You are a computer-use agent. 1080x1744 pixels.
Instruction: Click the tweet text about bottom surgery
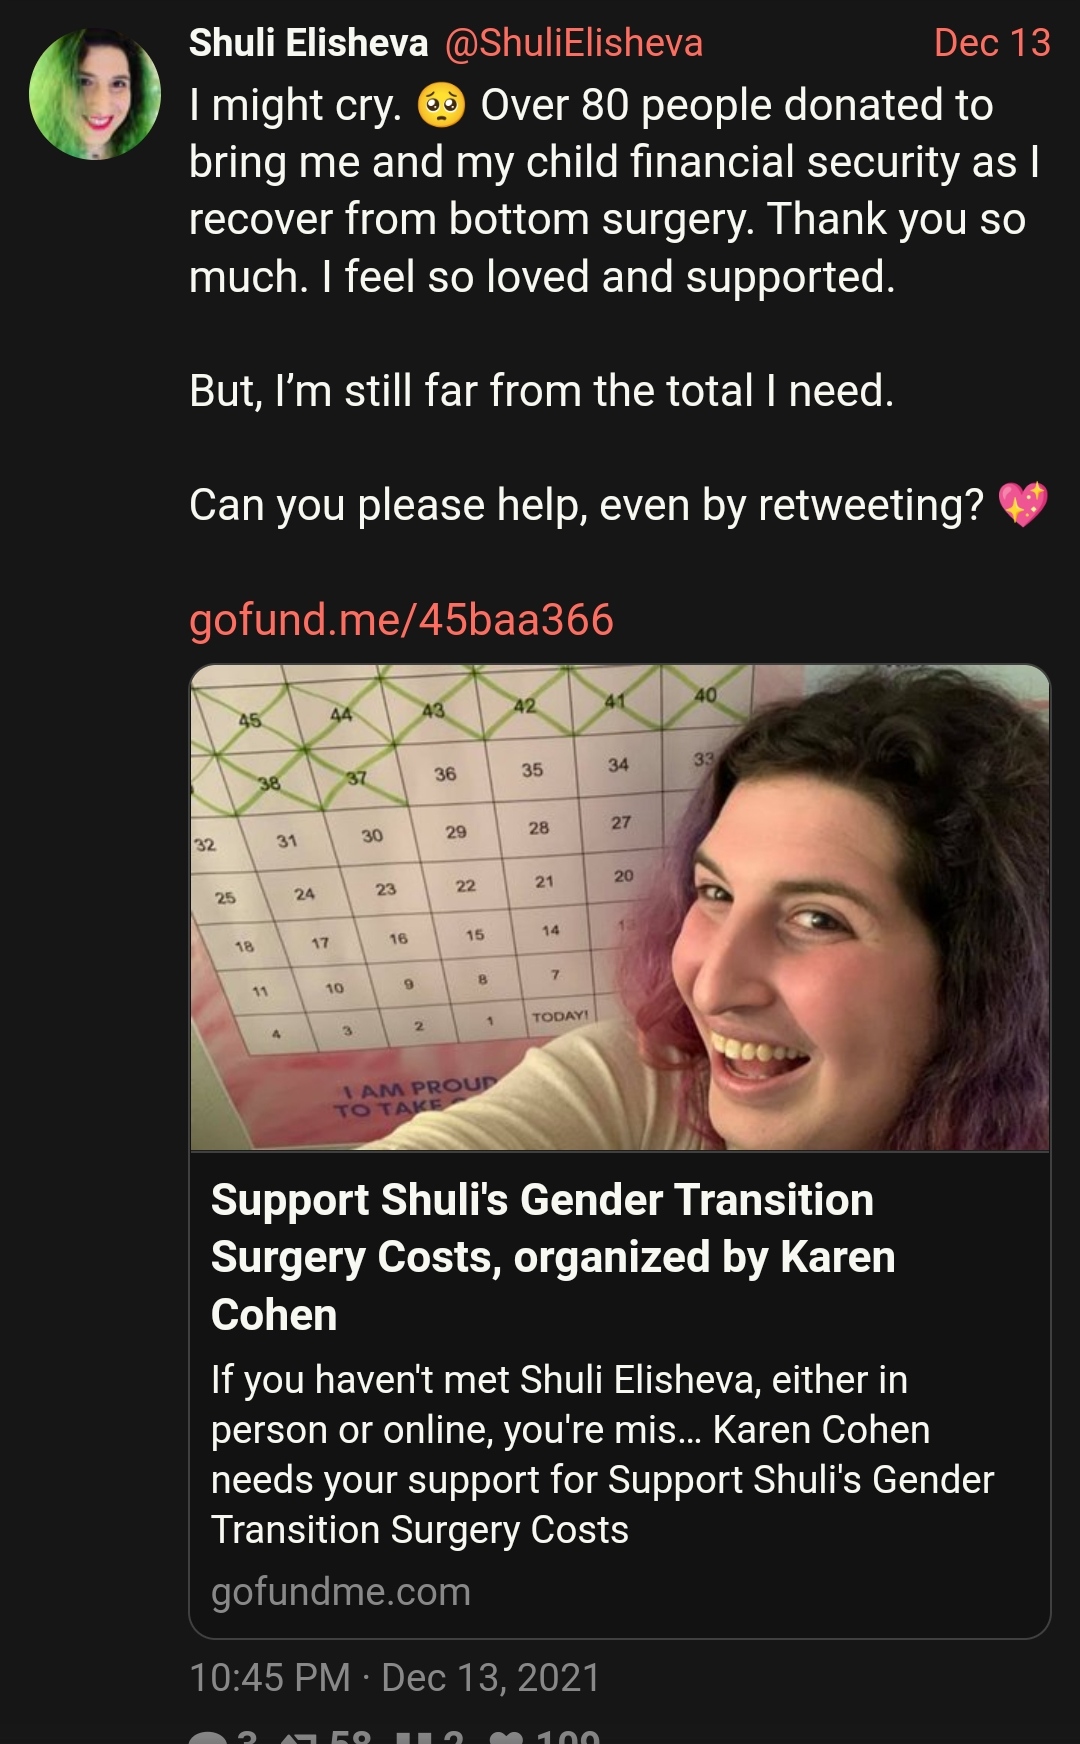point(614,191)
